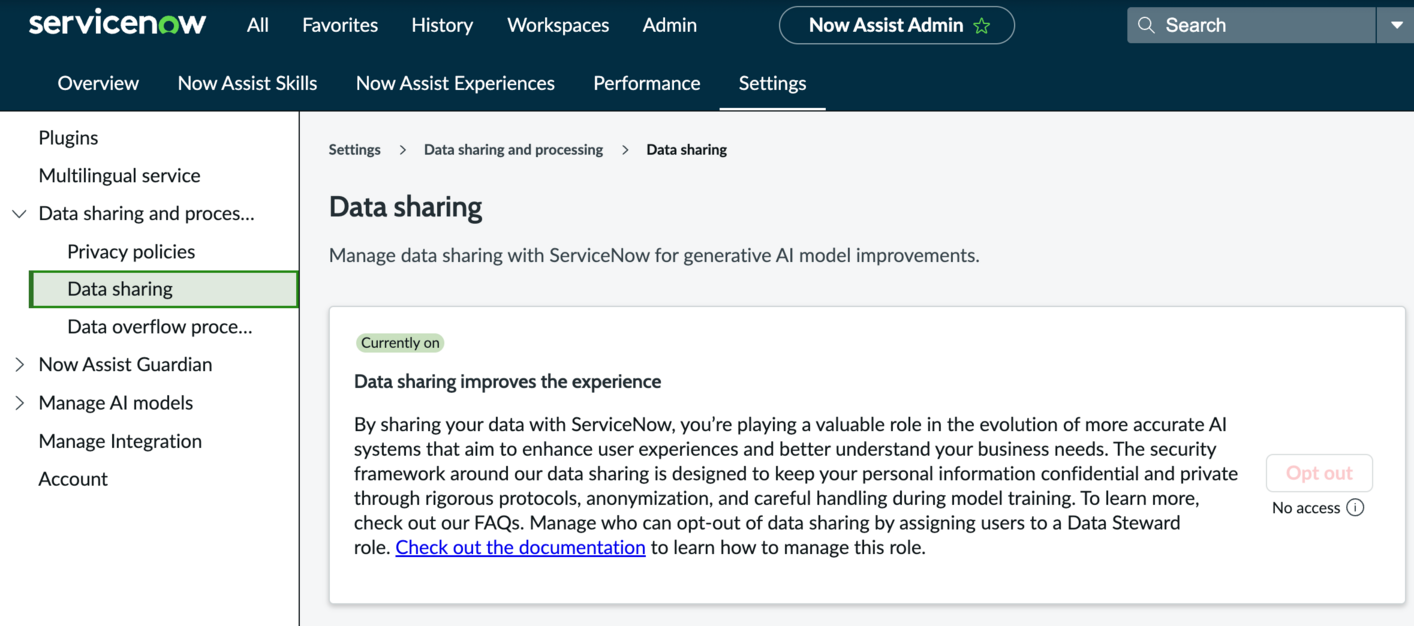This screenshot has height=626, width=1414.
Task: Collapse Data sharing and processing section
Action: tap(19, 213)
